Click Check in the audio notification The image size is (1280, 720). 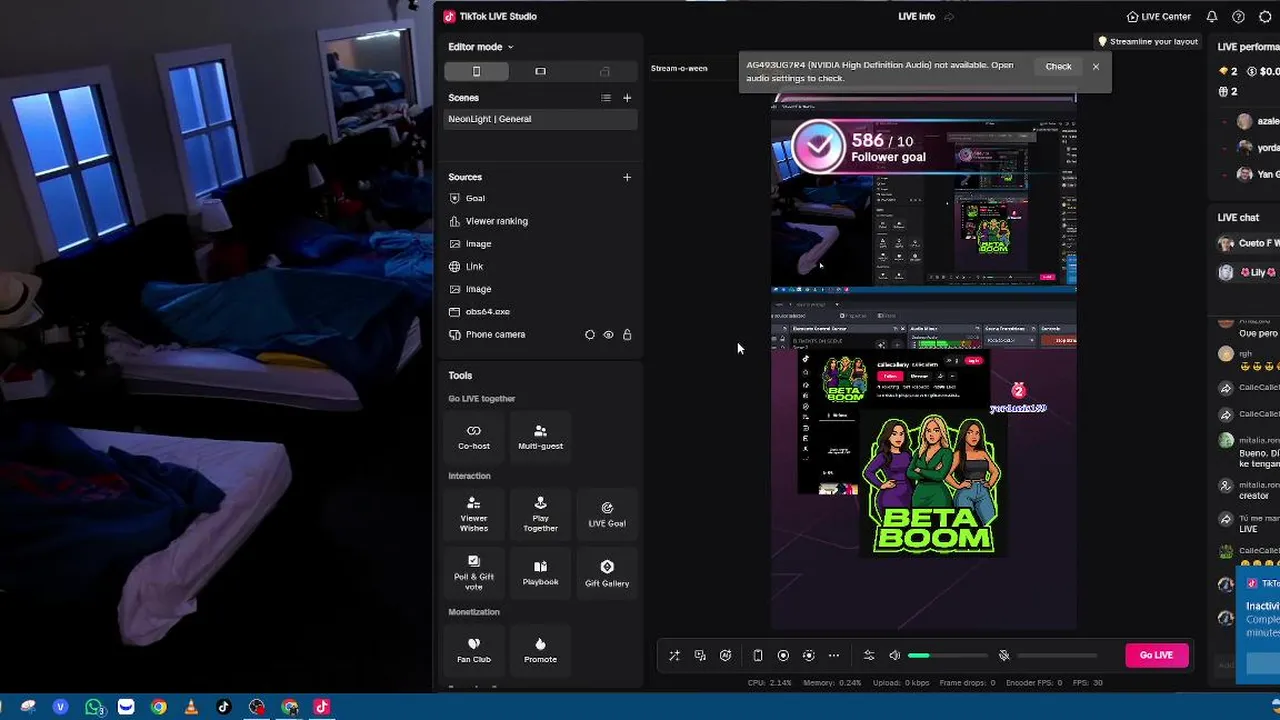1058,67
